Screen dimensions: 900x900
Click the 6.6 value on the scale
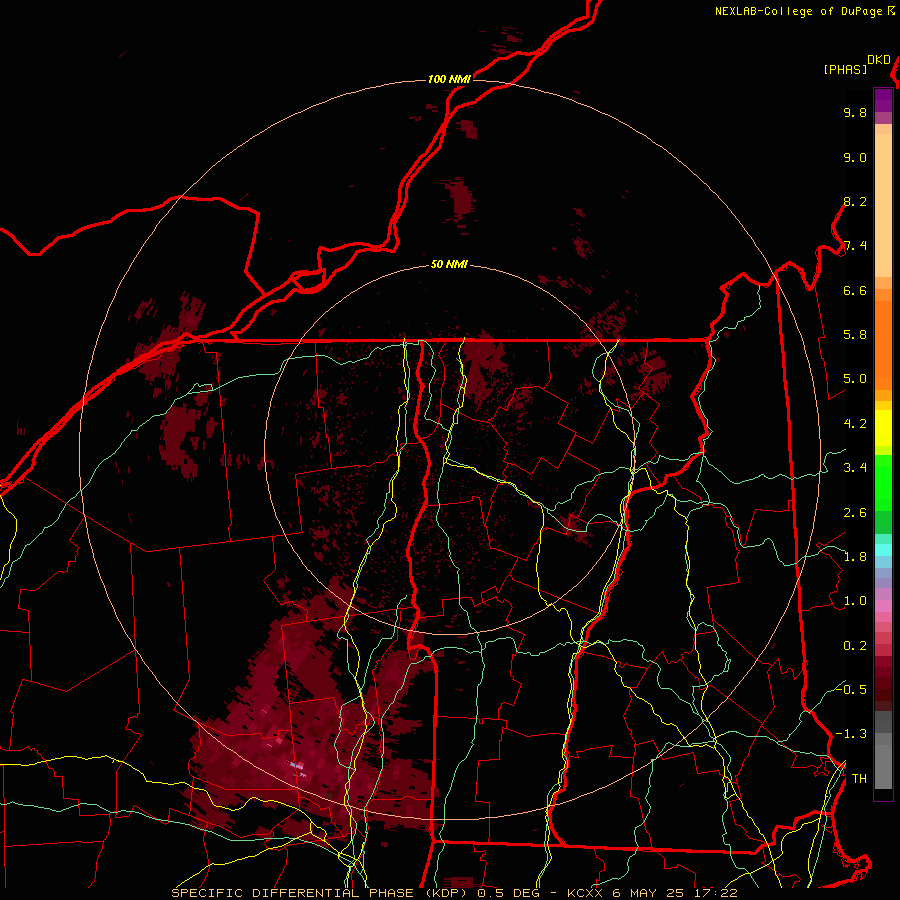click(855, 290)
